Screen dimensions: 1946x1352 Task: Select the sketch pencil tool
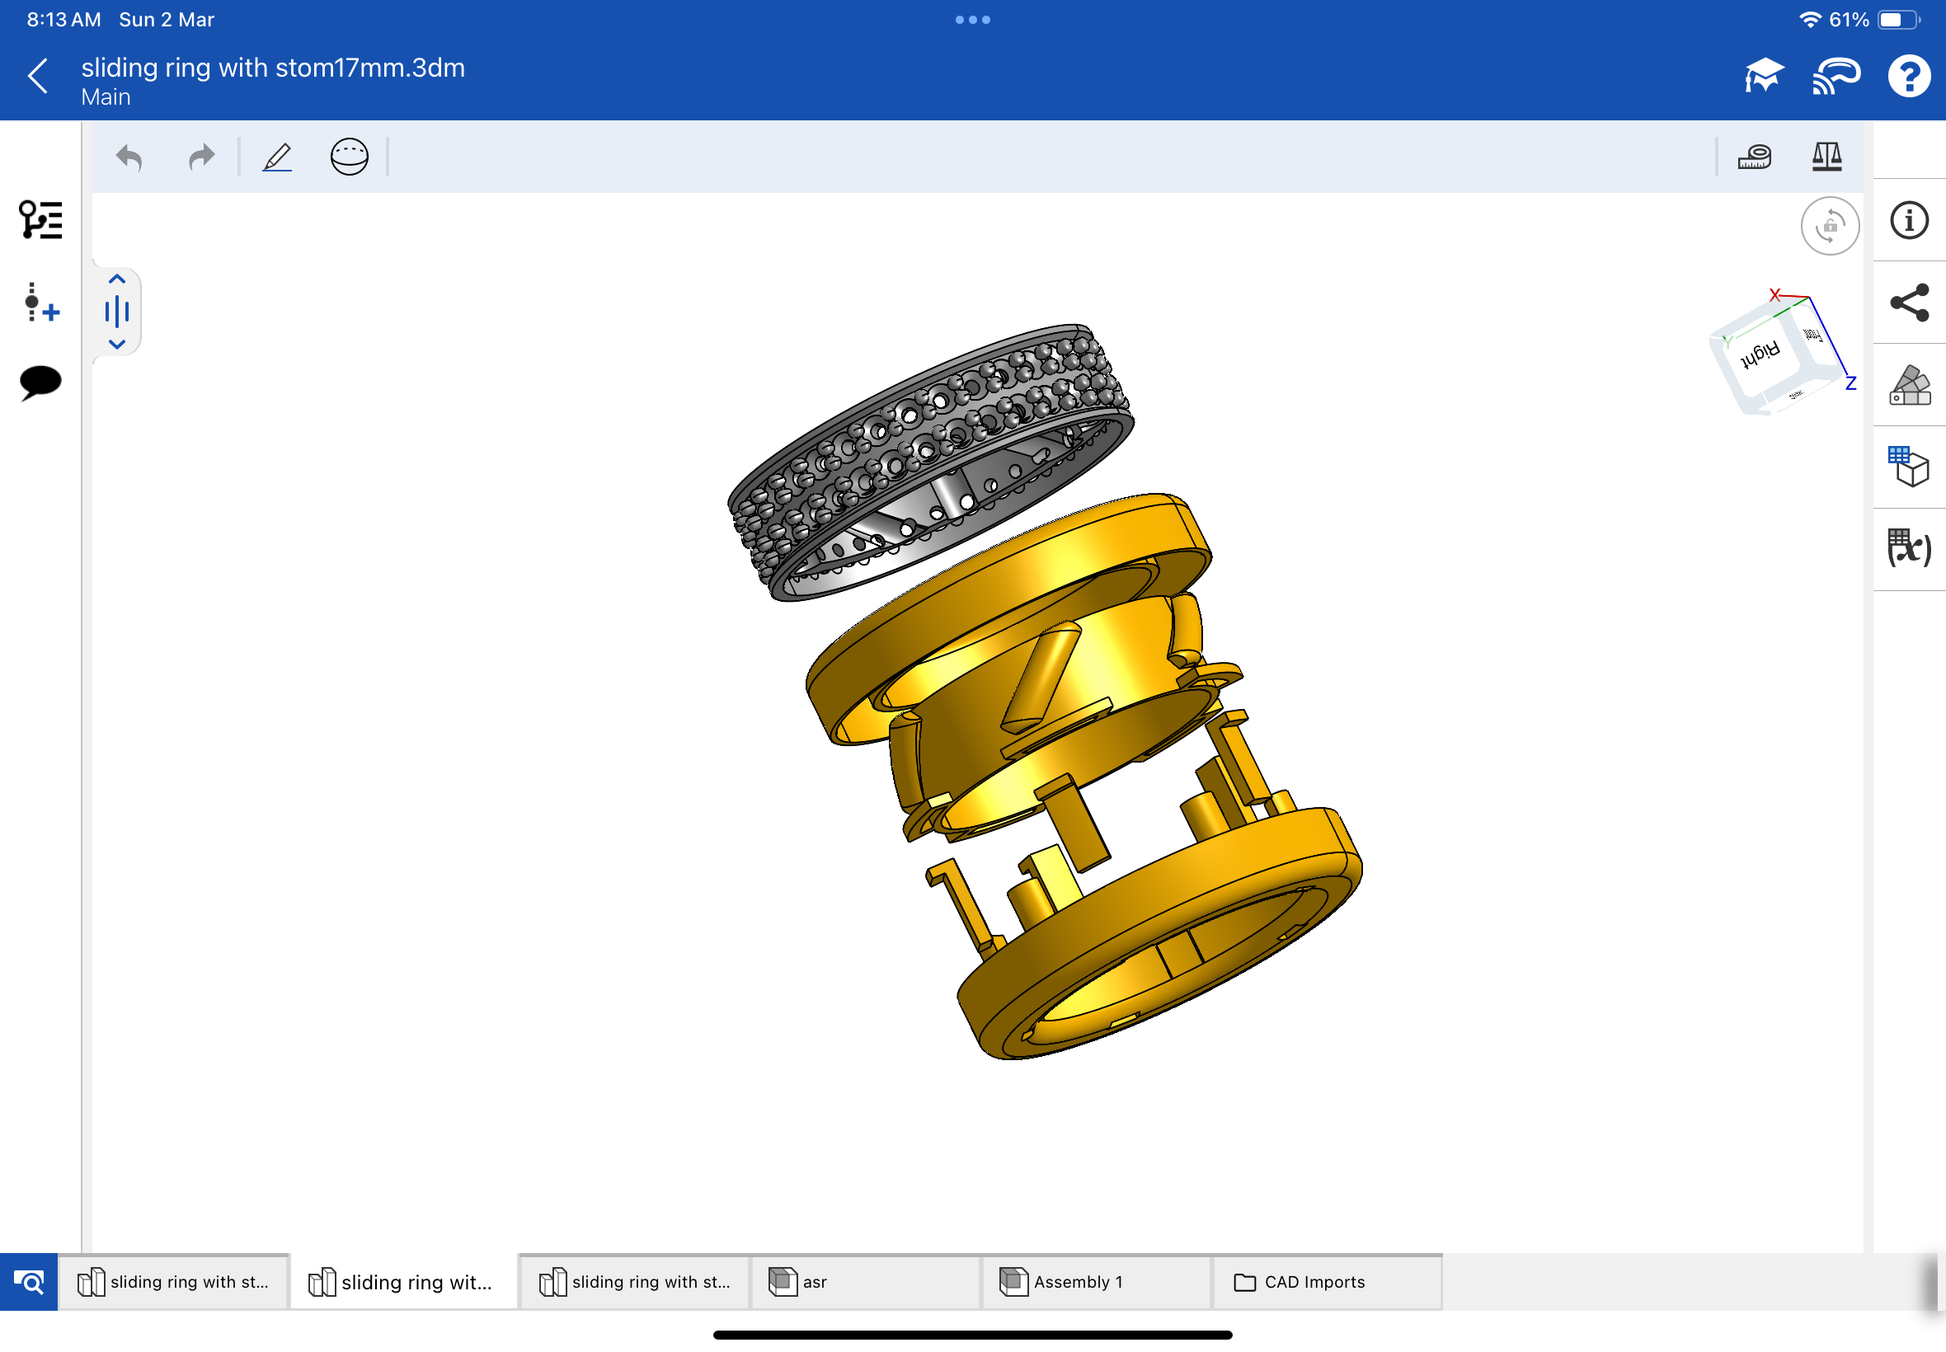pyautogui.click(x=277, y=157)
